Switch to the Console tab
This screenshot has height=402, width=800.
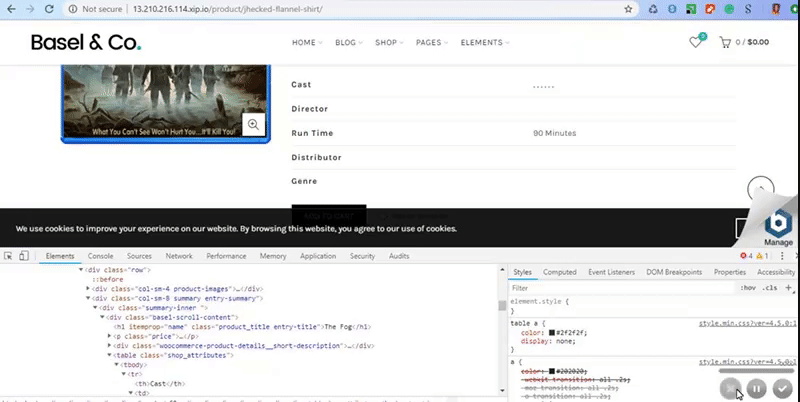tap(101, 256)
